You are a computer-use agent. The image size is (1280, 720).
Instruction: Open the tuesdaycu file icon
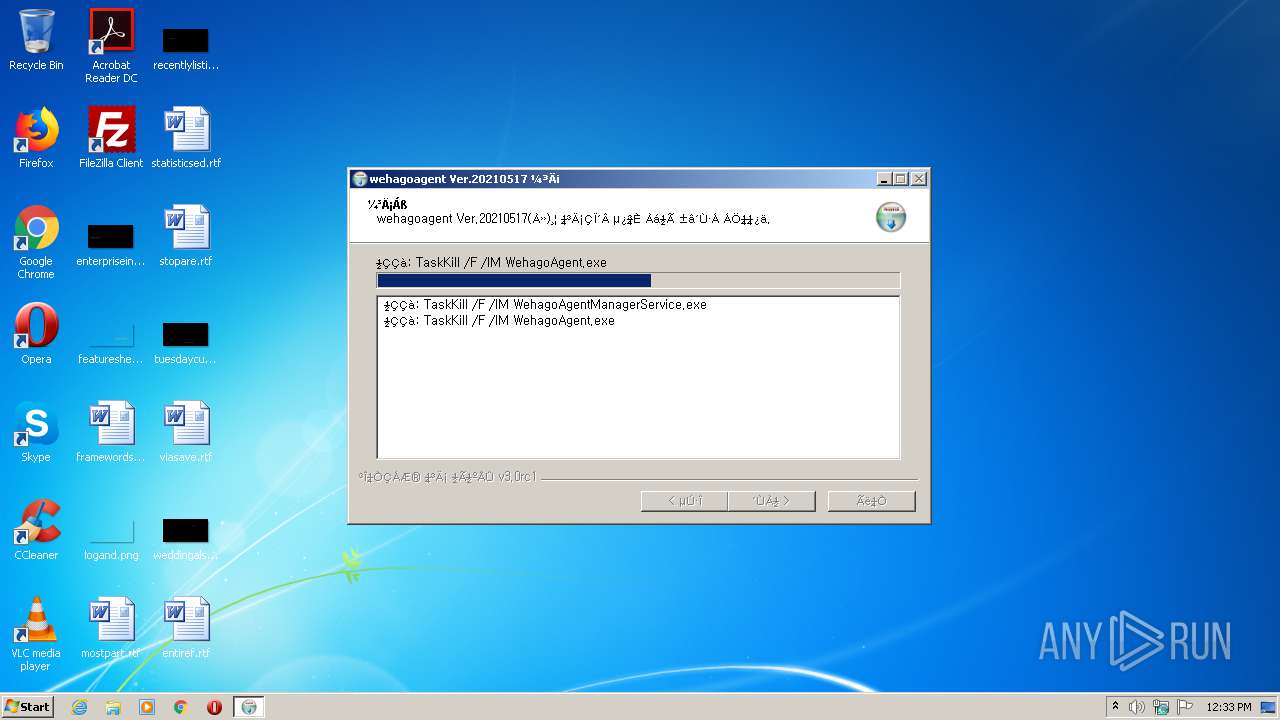[x=186, y=341]
